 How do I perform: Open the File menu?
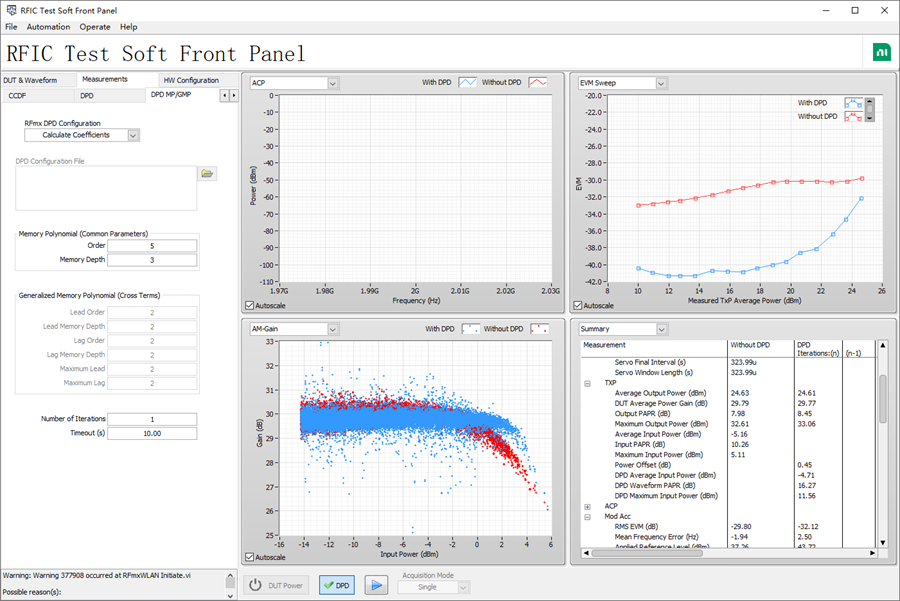[11, 27]
